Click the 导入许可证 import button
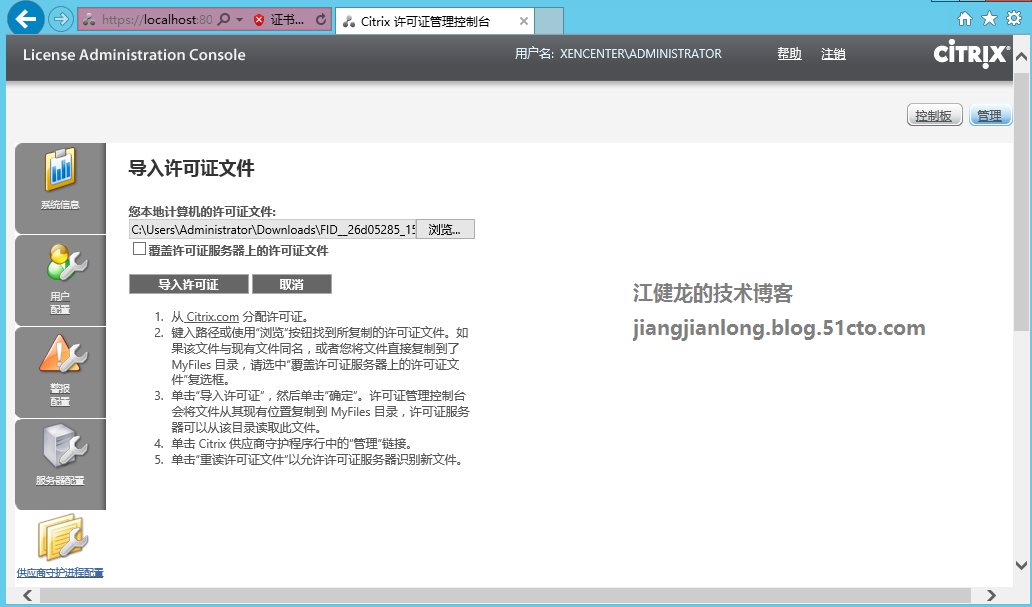 [x=188, y=284]
